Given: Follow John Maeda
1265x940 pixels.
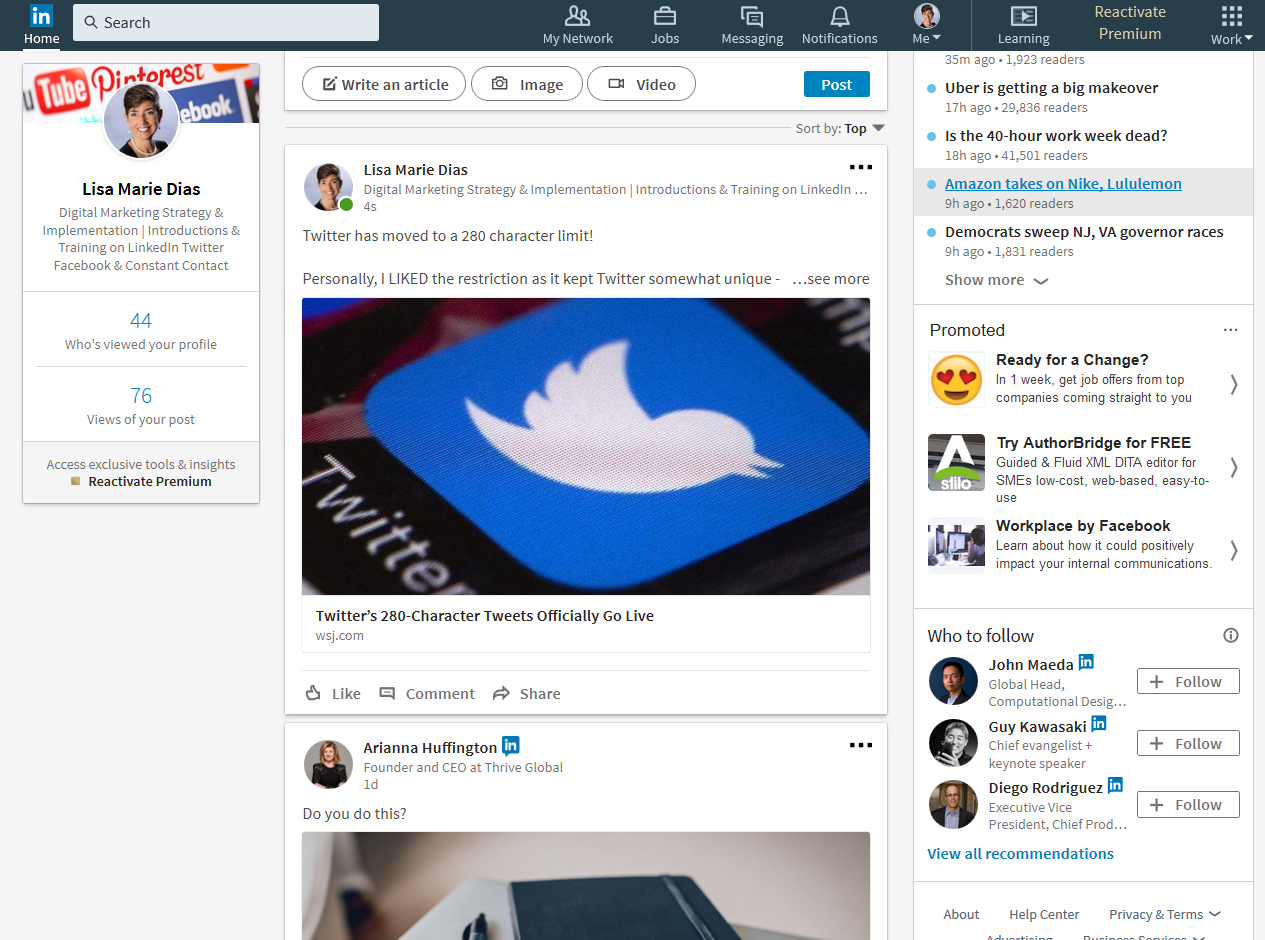Looking at the screenshot, I should coord(1188,682).
